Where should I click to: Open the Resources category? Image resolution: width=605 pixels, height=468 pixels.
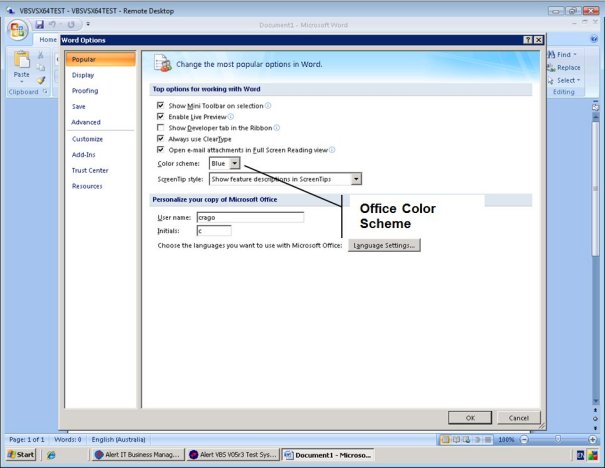pyautogui.click(x=87, y=186)
